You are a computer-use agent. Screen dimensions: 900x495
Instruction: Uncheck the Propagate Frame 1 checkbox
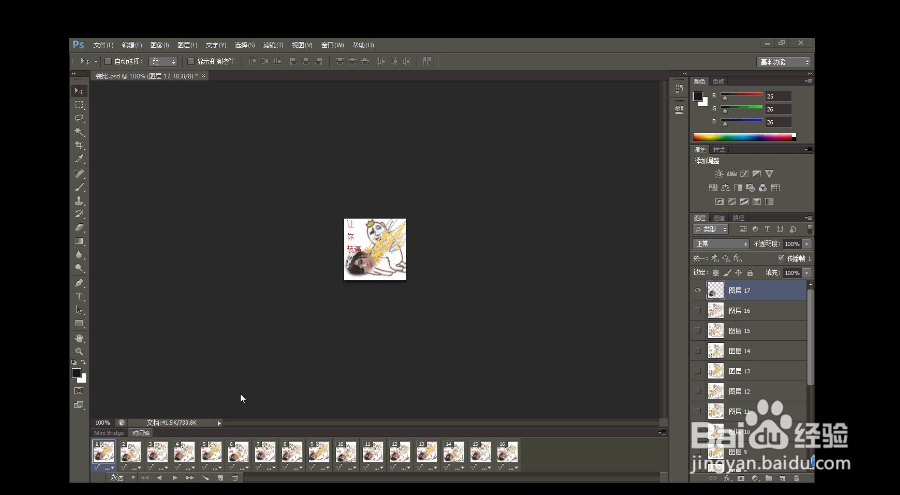tap(781, 258)
